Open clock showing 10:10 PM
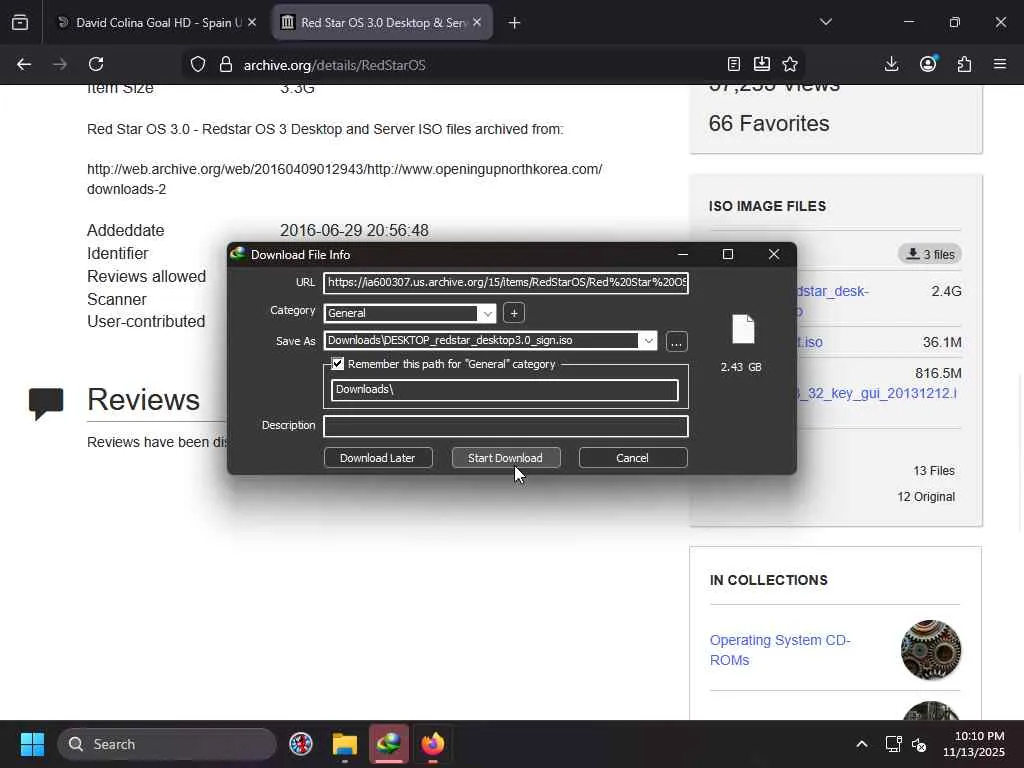 point(973,744)
